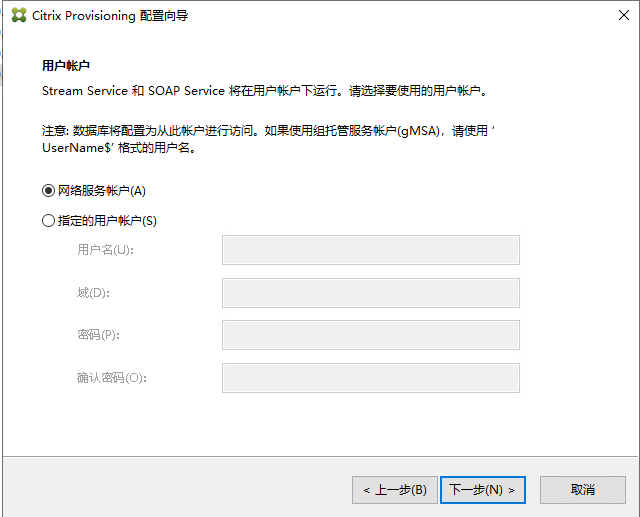Click the 用户名(U): field label
Image resolution: width=640 pixels, height=517 pixels.
(x=105, y=250)
